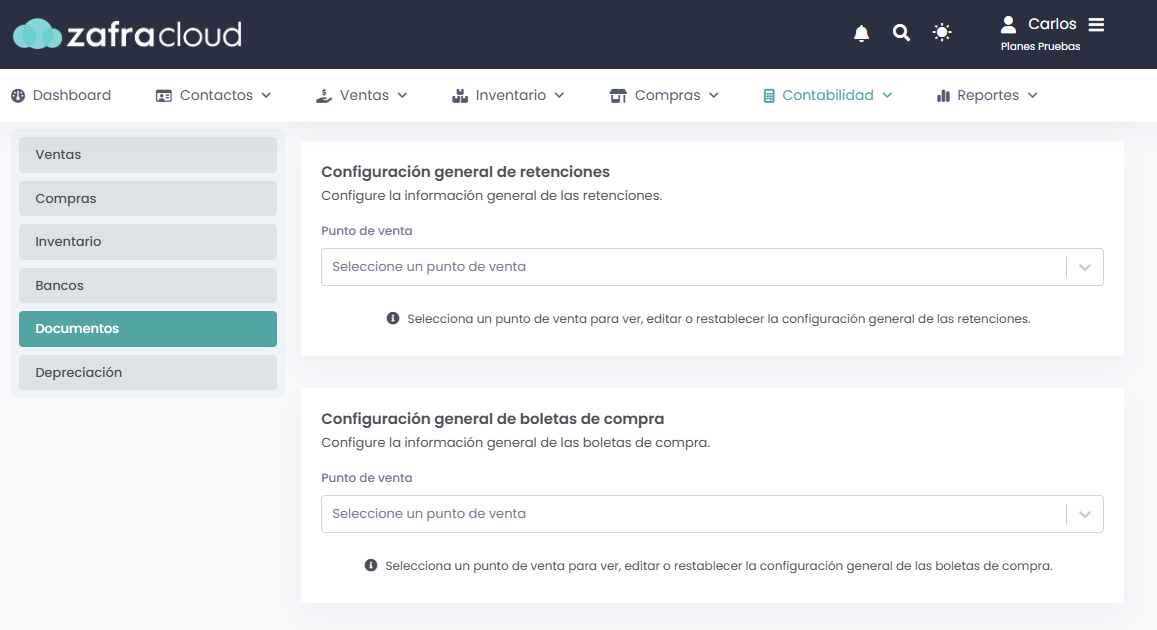The height and width of the screenshot is (630, 1157).
Task: Select Inventario in the sidebar
Action: pyautogui.click(x=148, y=242)
